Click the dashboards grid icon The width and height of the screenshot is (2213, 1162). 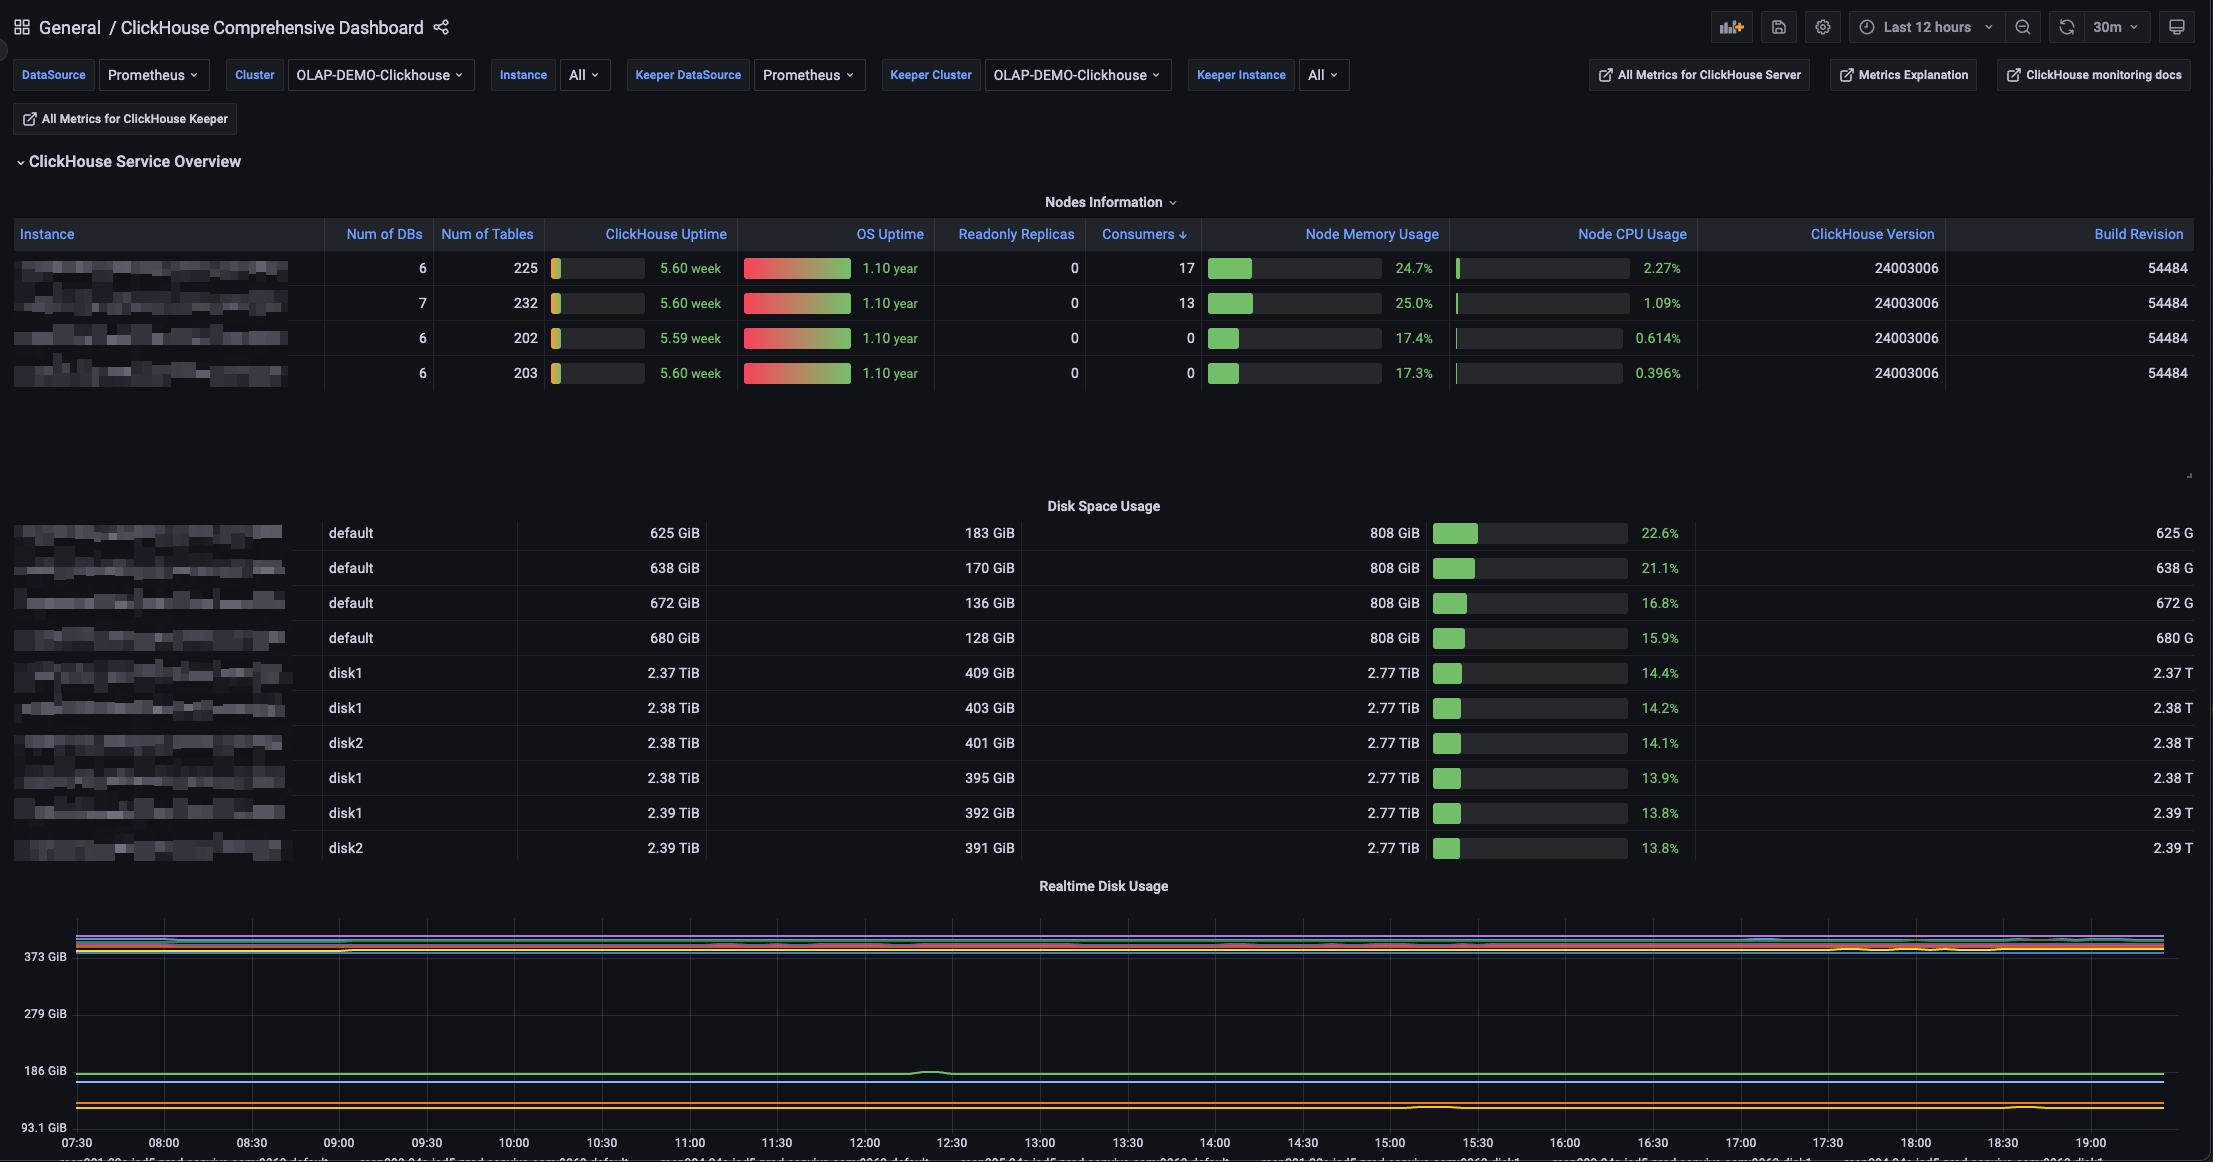[x=21, y=27]
